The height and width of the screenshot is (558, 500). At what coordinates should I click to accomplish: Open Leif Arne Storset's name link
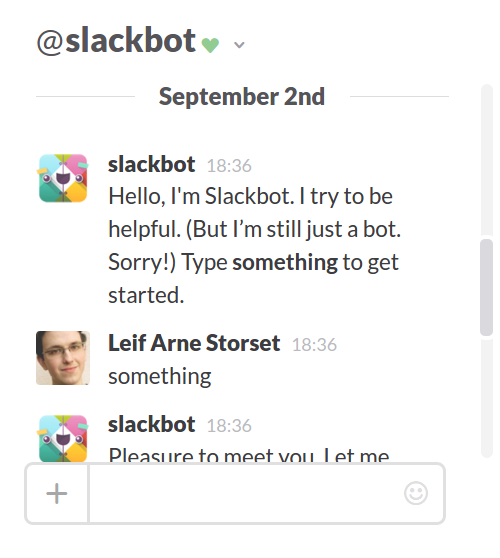[194, 343]
